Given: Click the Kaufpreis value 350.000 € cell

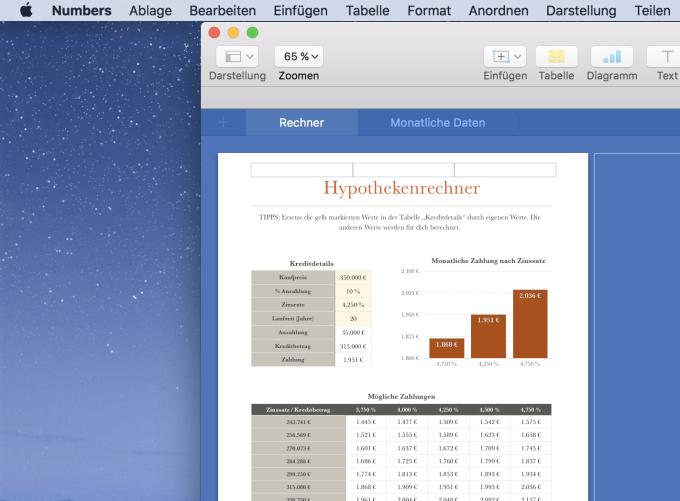Looking at the screenshot, I should click(353, 277).
